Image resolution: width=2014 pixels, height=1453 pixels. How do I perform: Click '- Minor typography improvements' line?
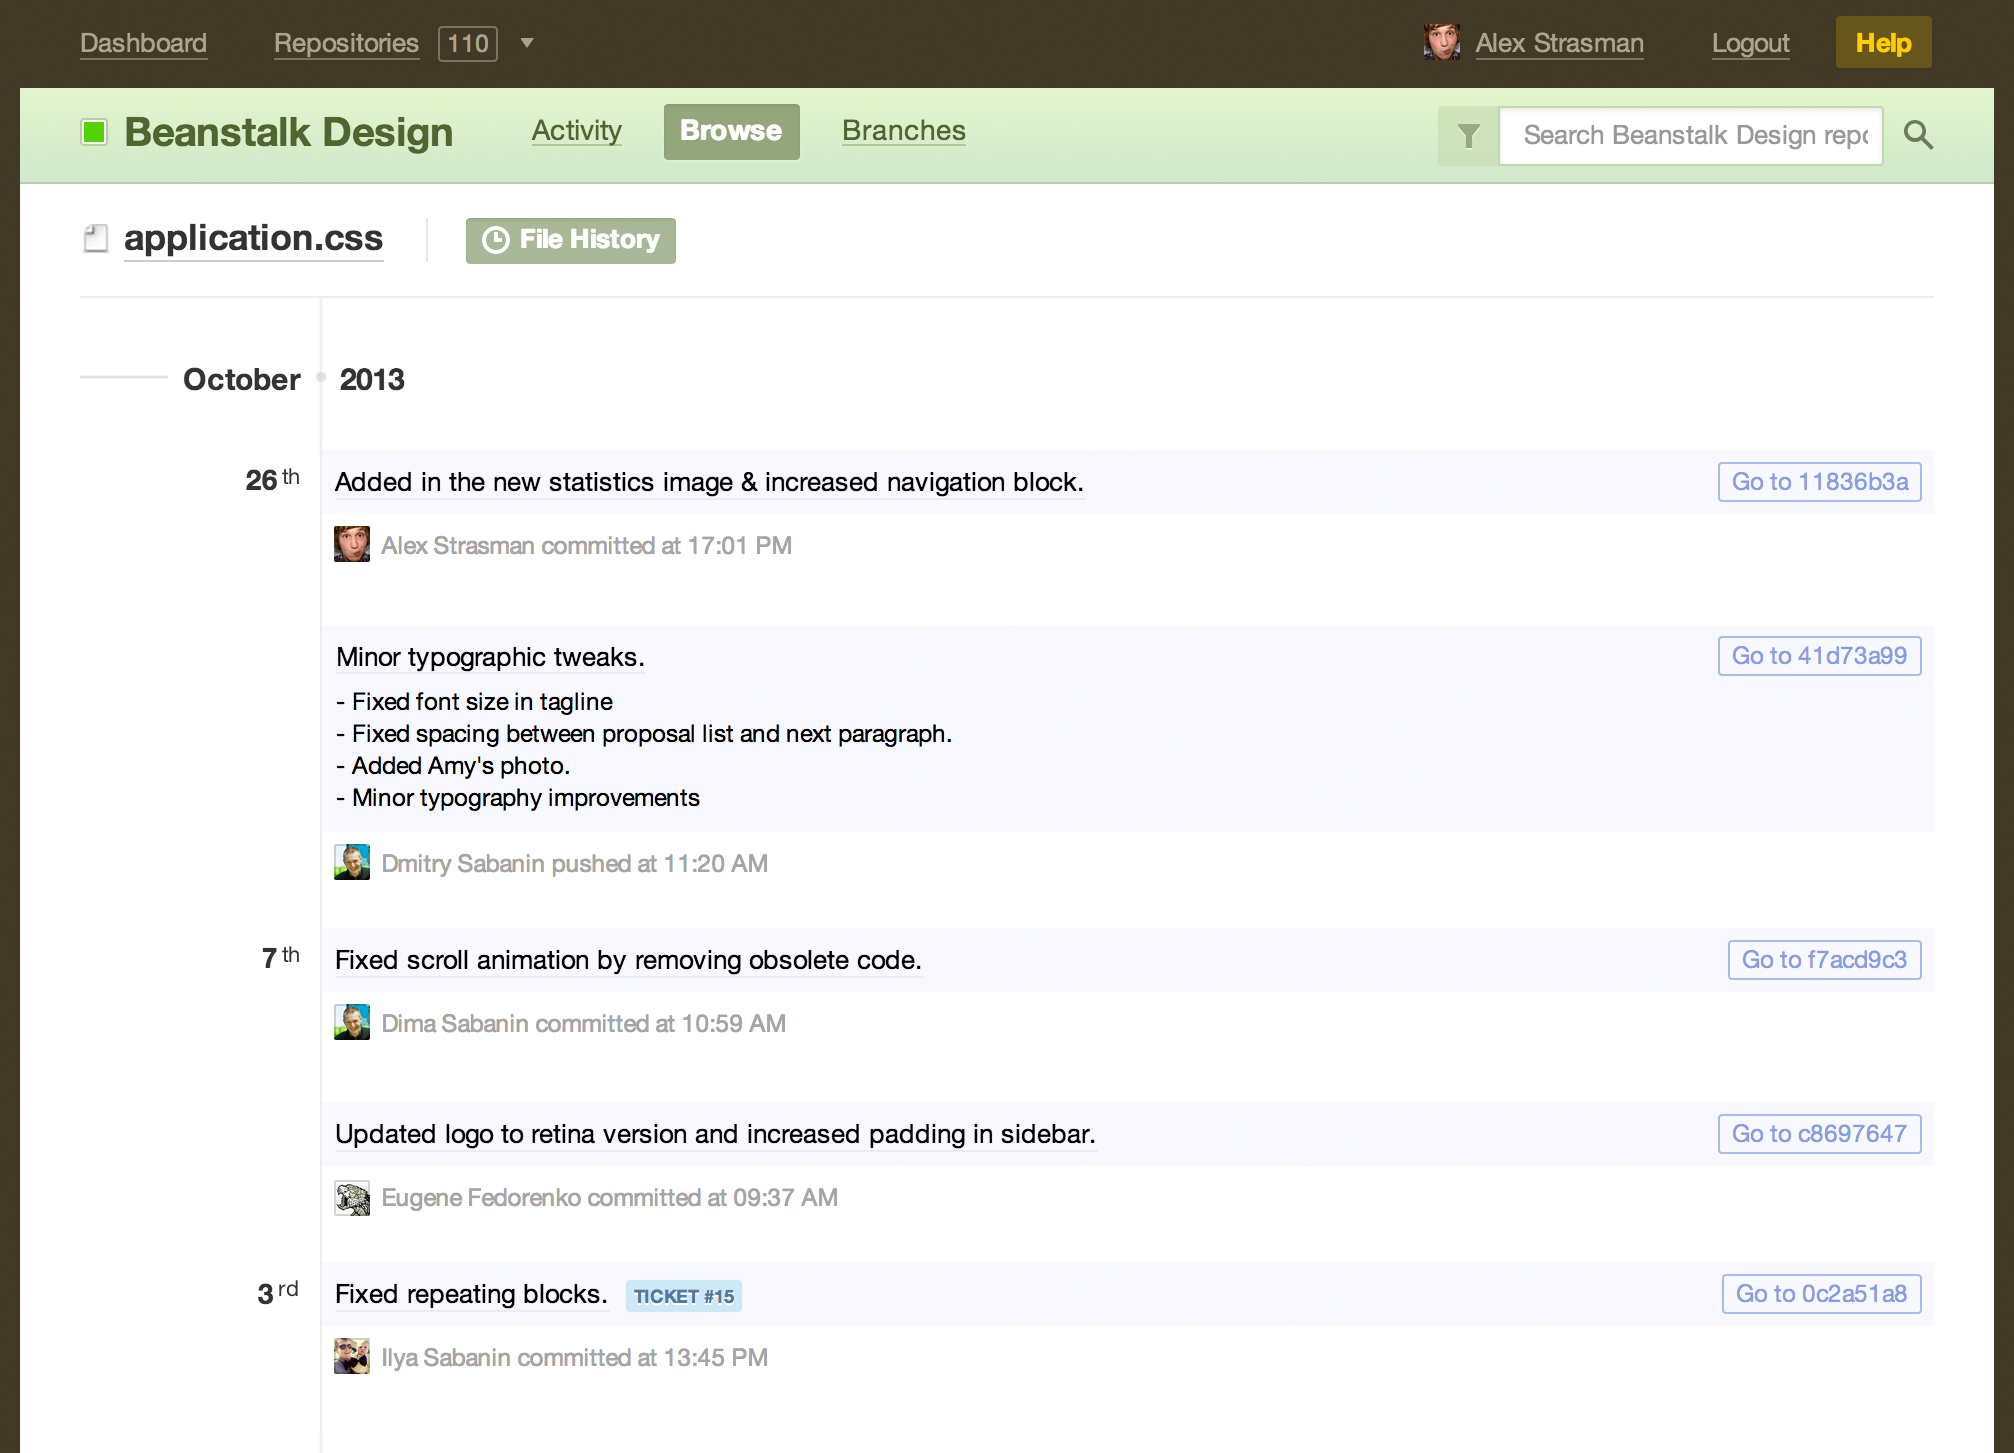[518, 798]
